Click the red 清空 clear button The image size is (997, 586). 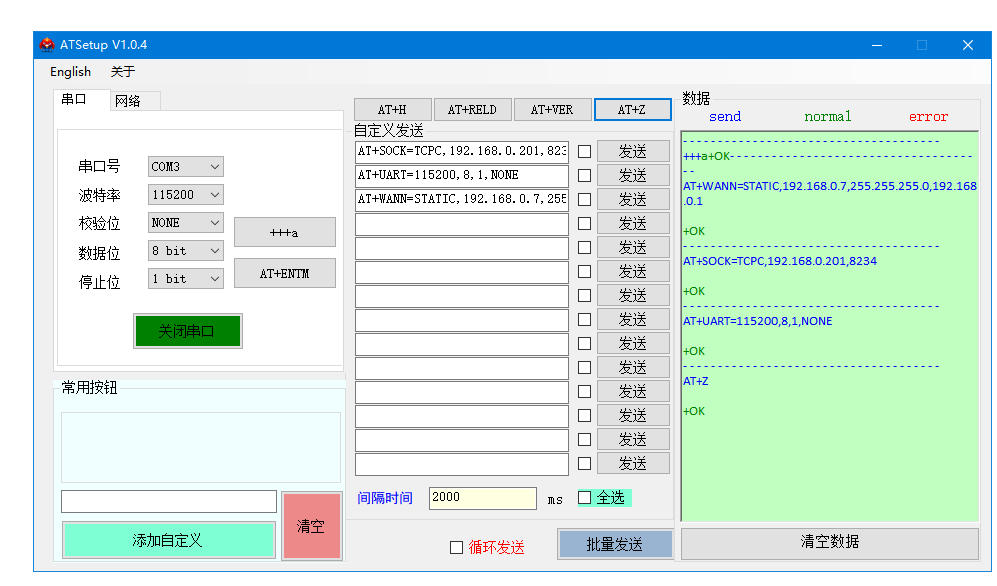pos(311,526)
